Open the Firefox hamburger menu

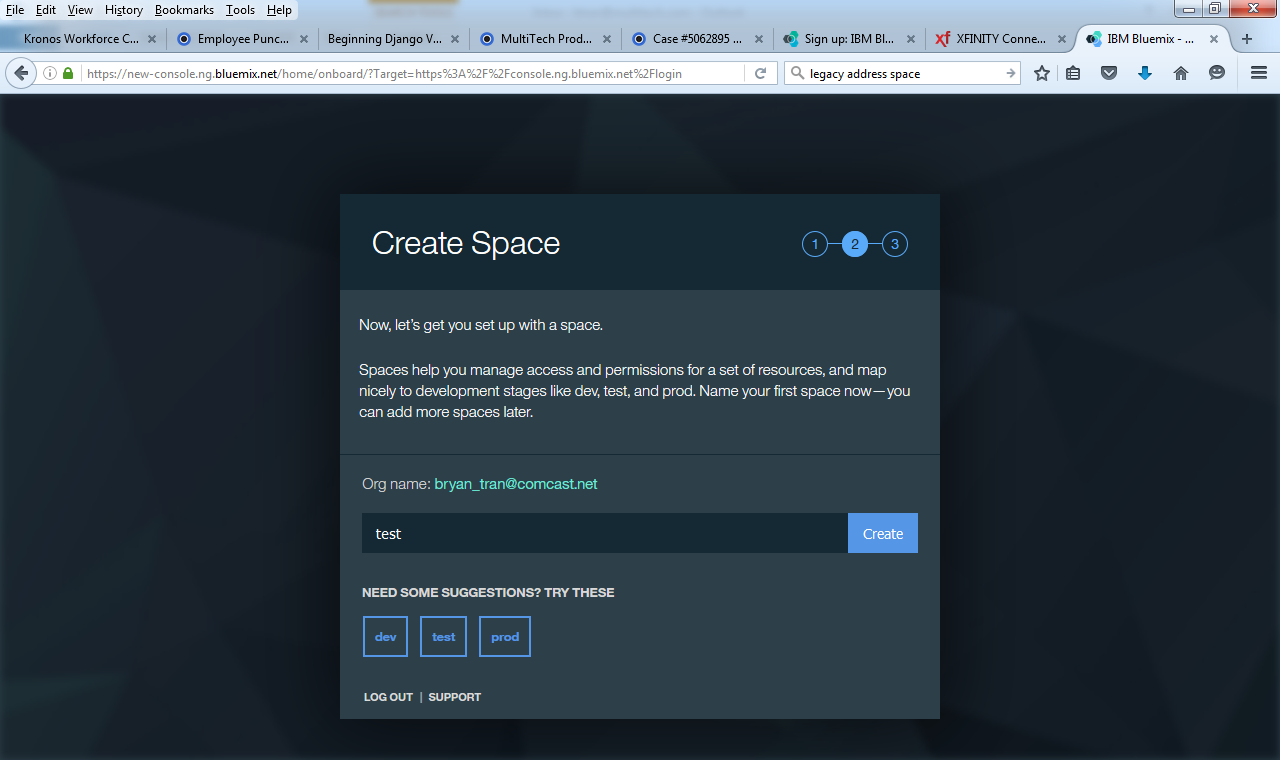1259,73
